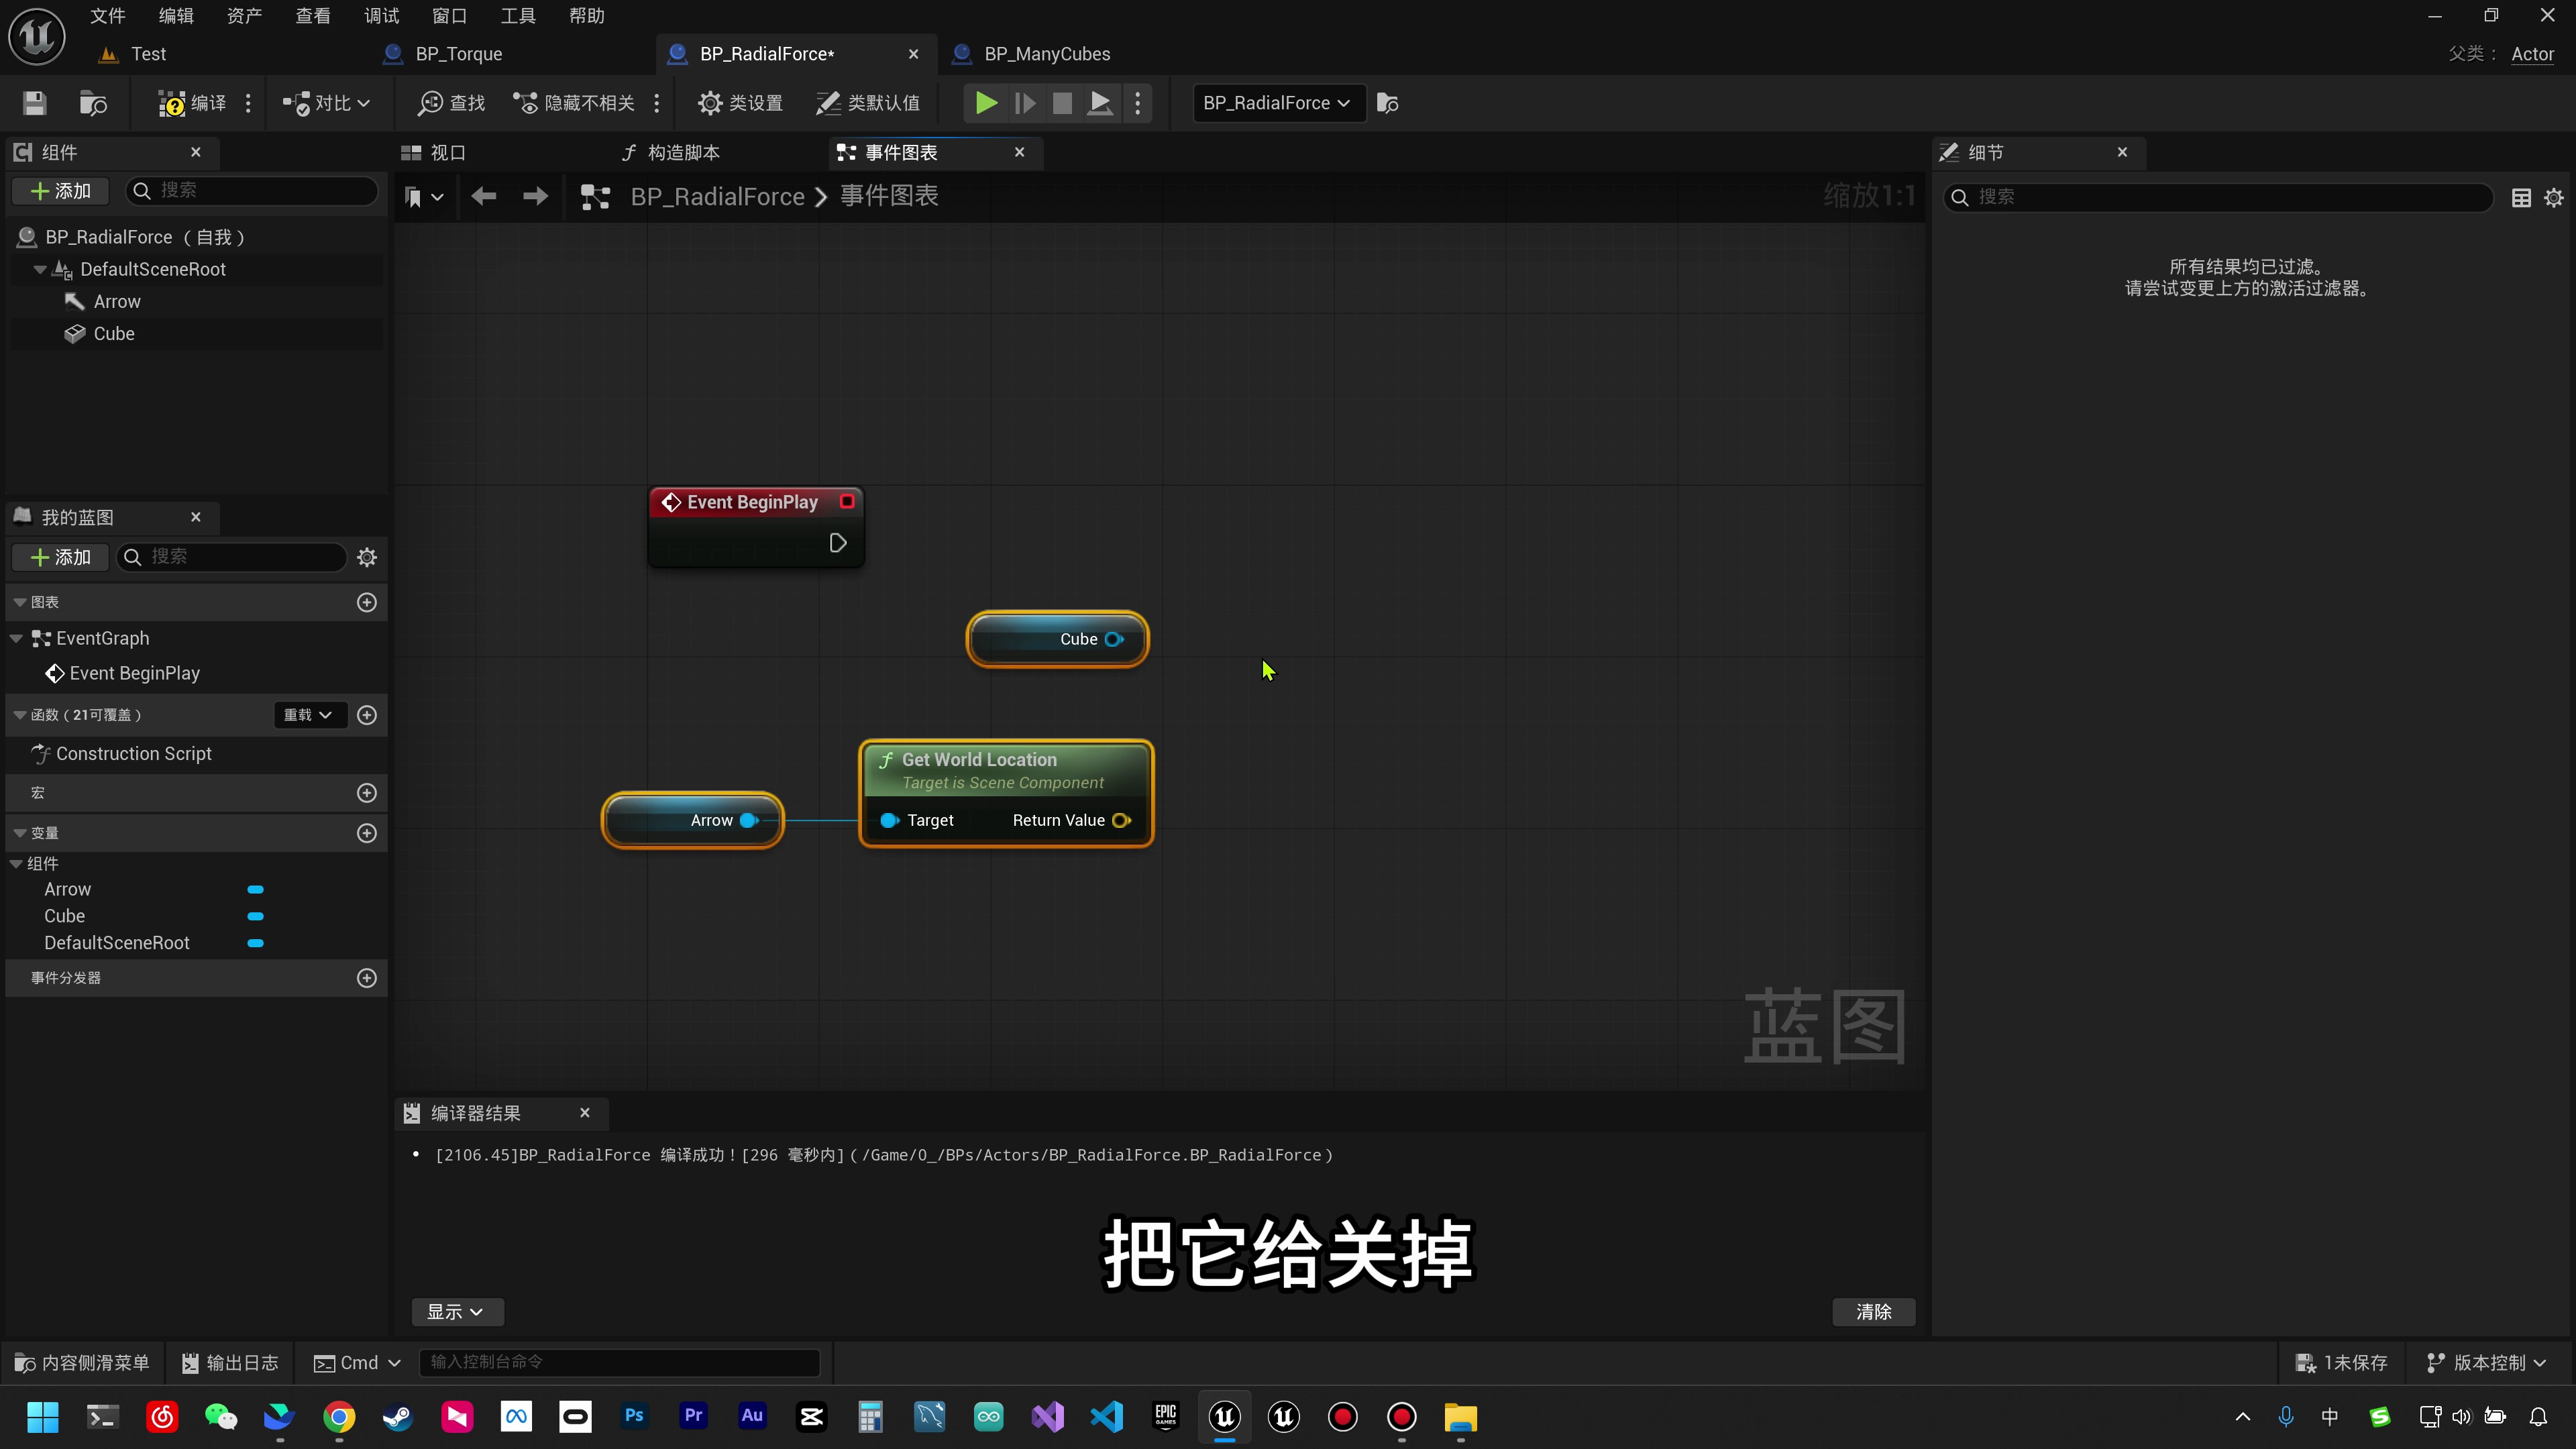This screenshot has width=2576, height=1449.
Task: Click the My Blueprint search field
Action: click(232, 556)
